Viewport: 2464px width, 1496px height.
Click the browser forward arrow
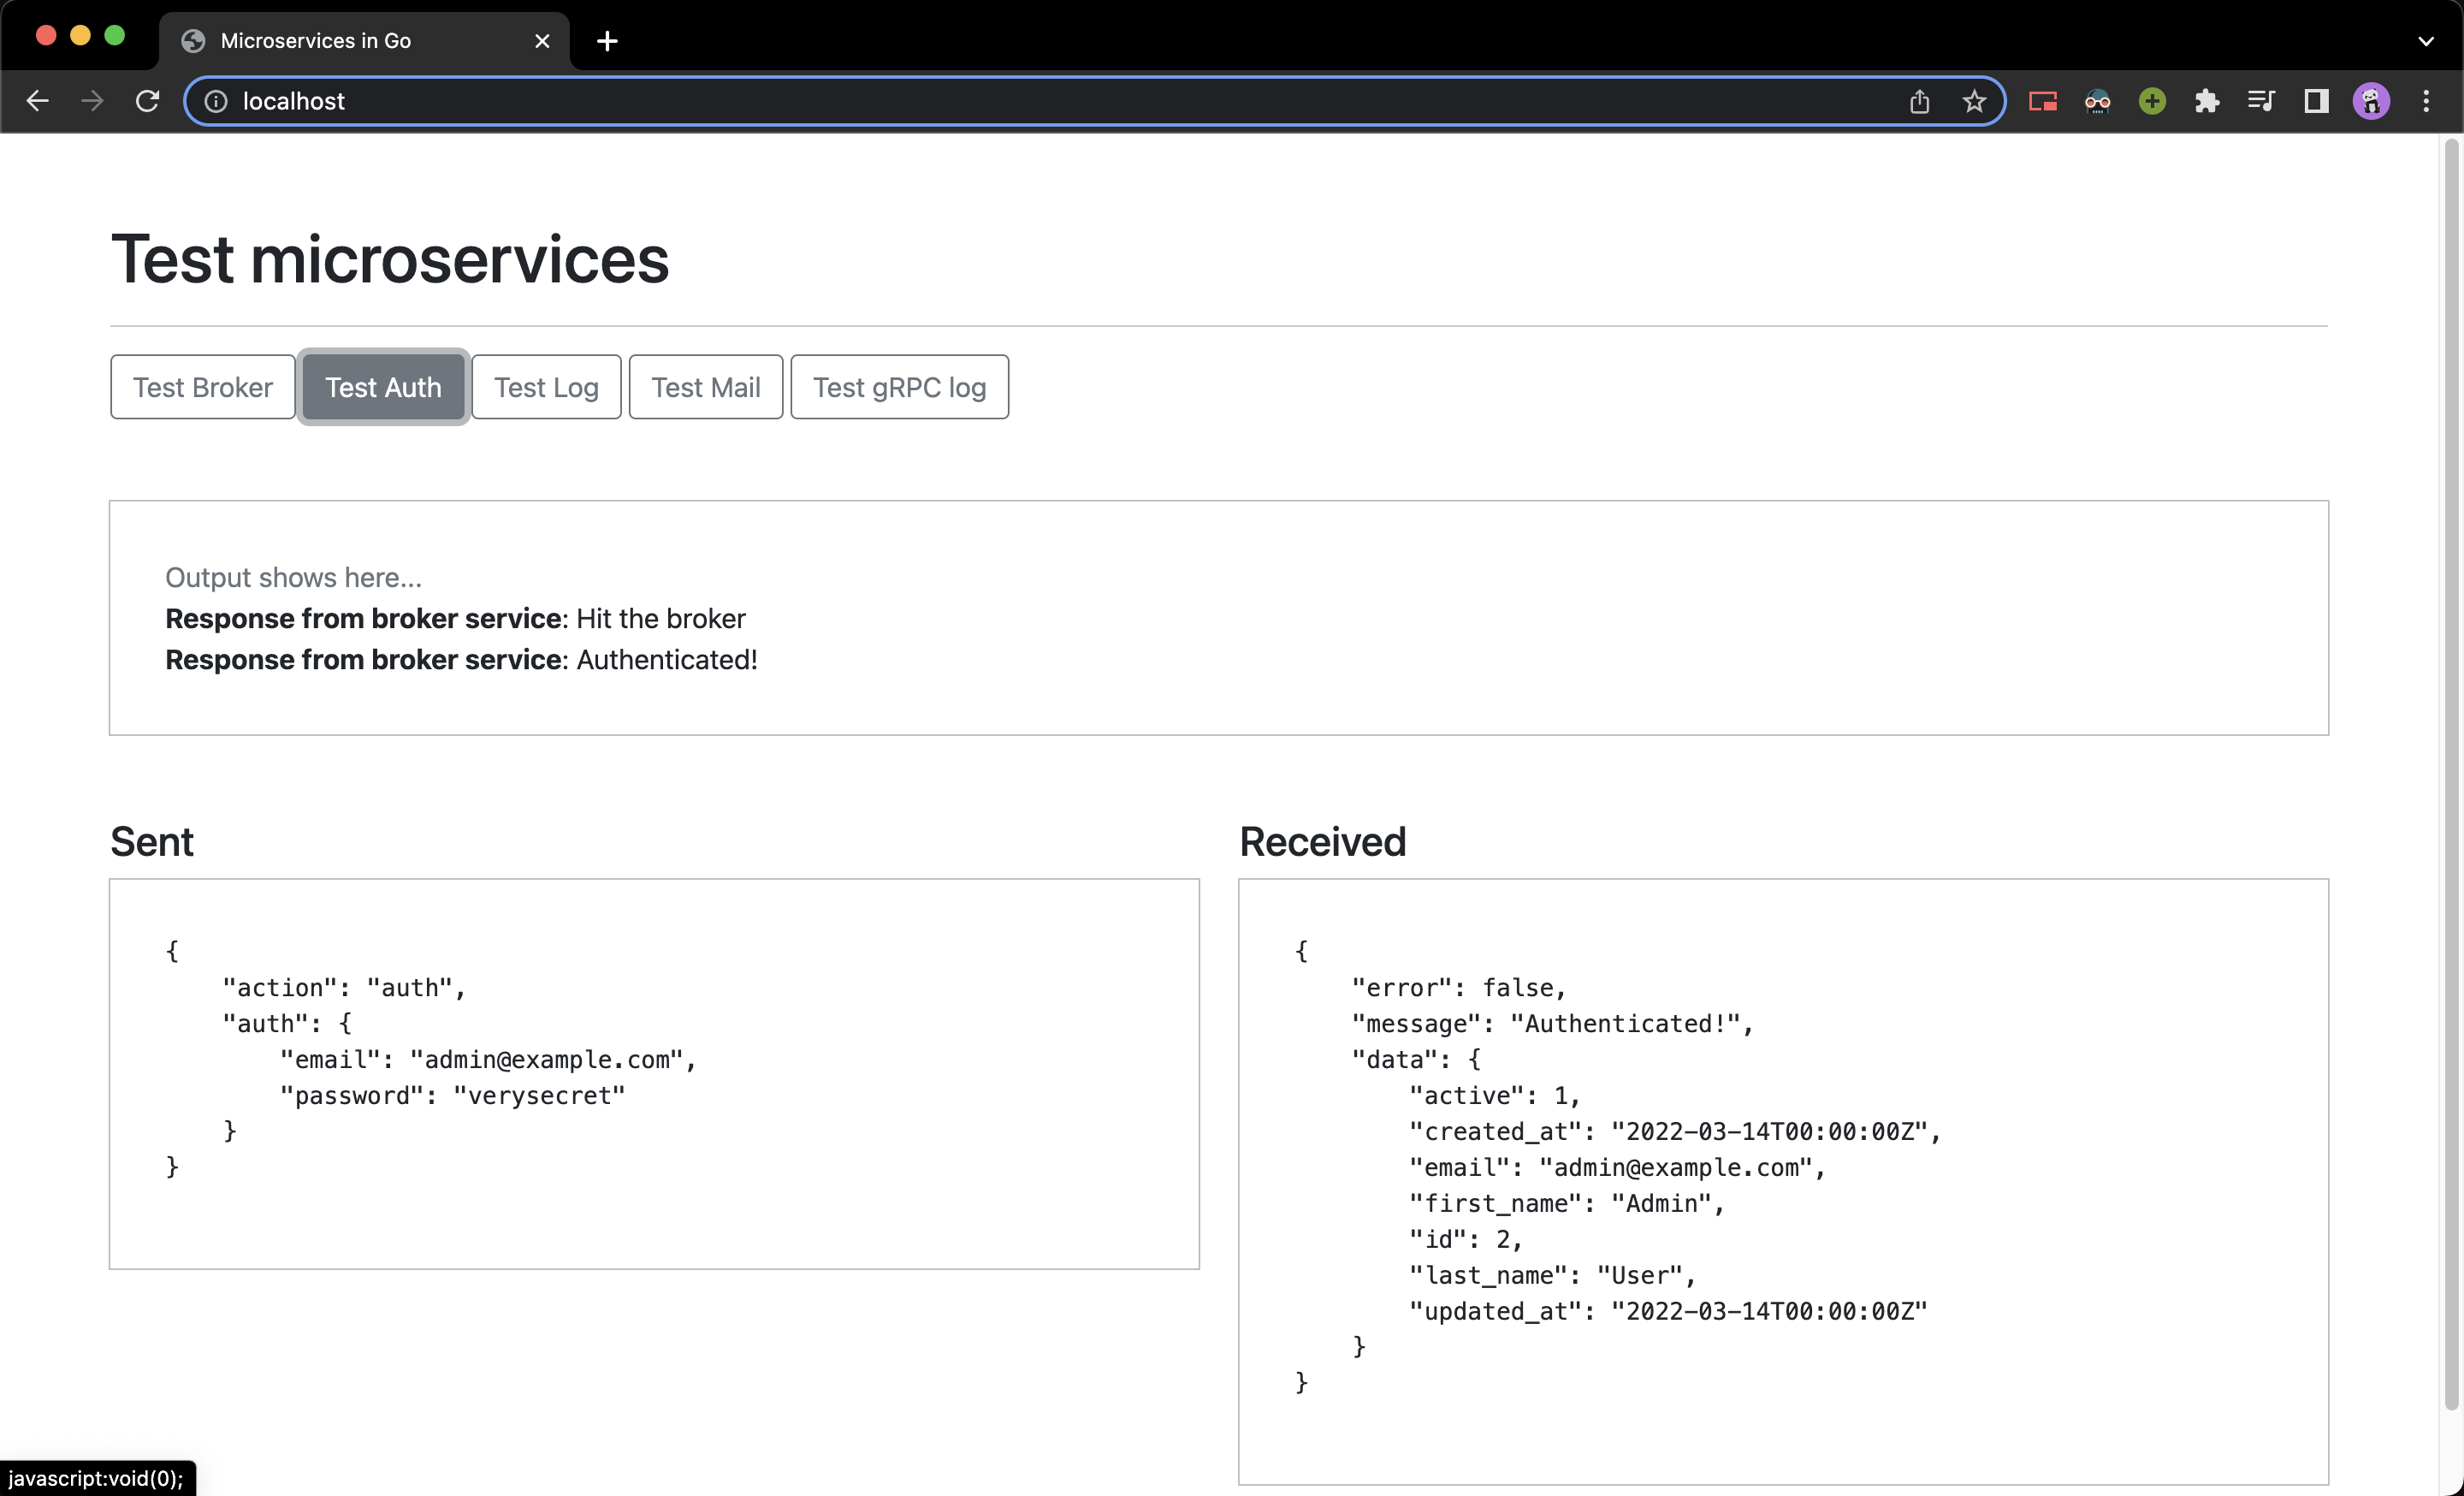coord(92,101)
